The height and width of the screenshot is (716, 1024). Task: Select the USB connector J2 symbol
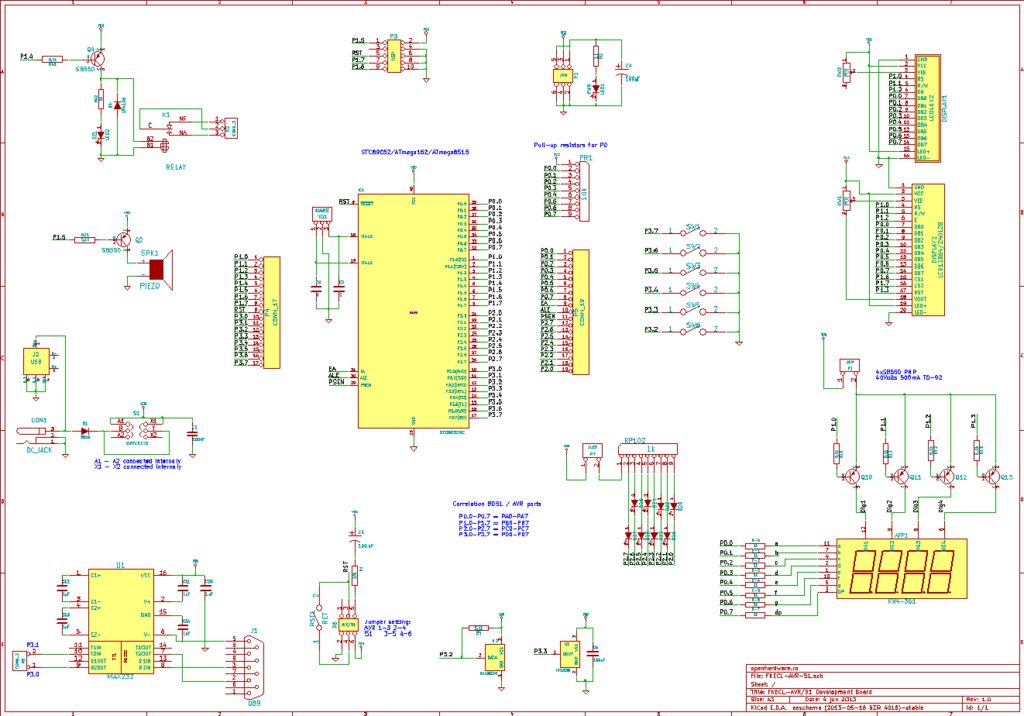(36, 361)
